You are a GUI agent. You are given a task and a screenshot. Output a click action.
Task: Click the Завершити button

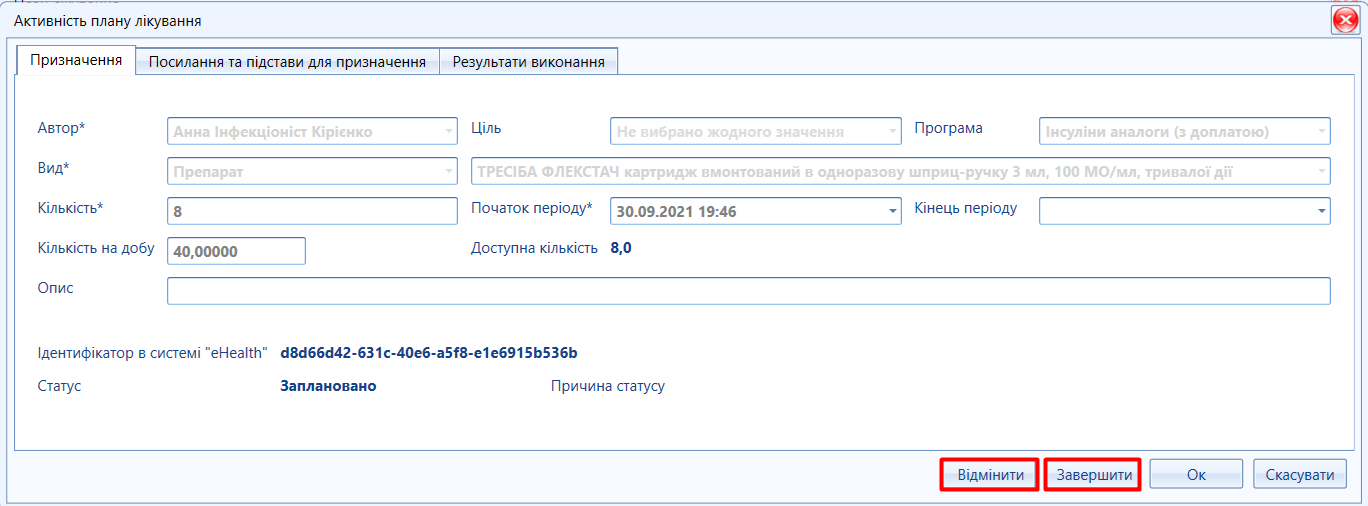1094,475
